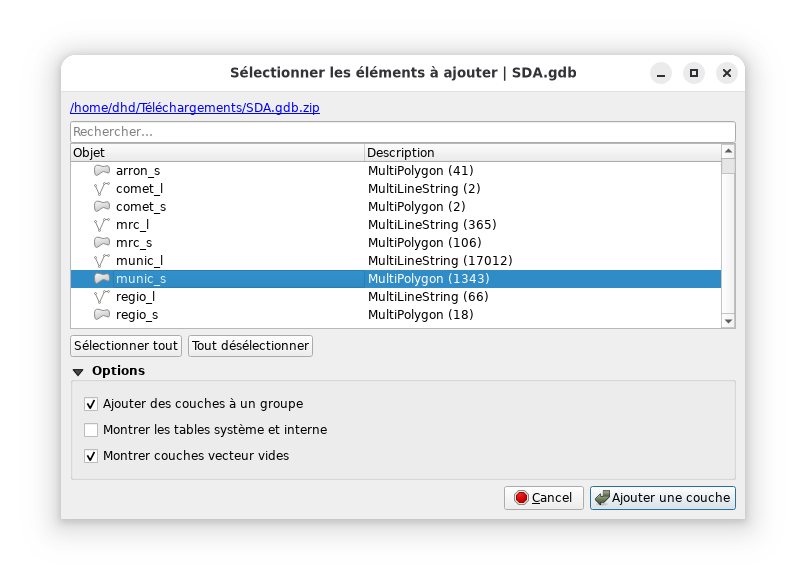Image resolution: width=806 pixels, height=586 pixels.
Task: Open the SDA.gdb.zip file path link
Action: 195,107
